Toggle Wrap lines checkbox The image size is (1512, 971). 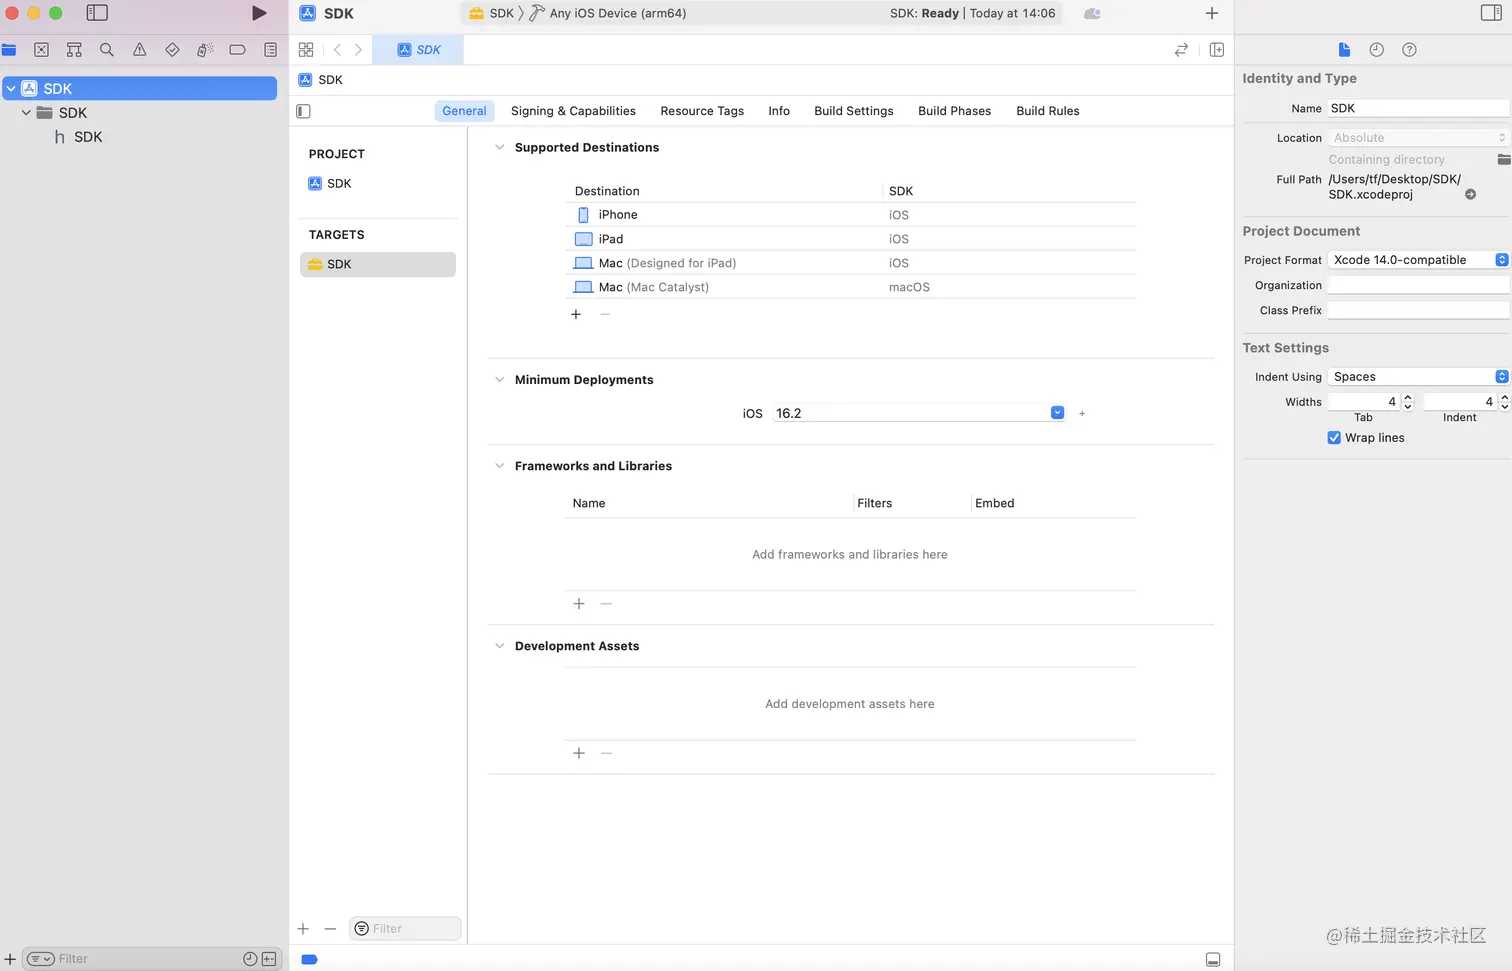1334,437
